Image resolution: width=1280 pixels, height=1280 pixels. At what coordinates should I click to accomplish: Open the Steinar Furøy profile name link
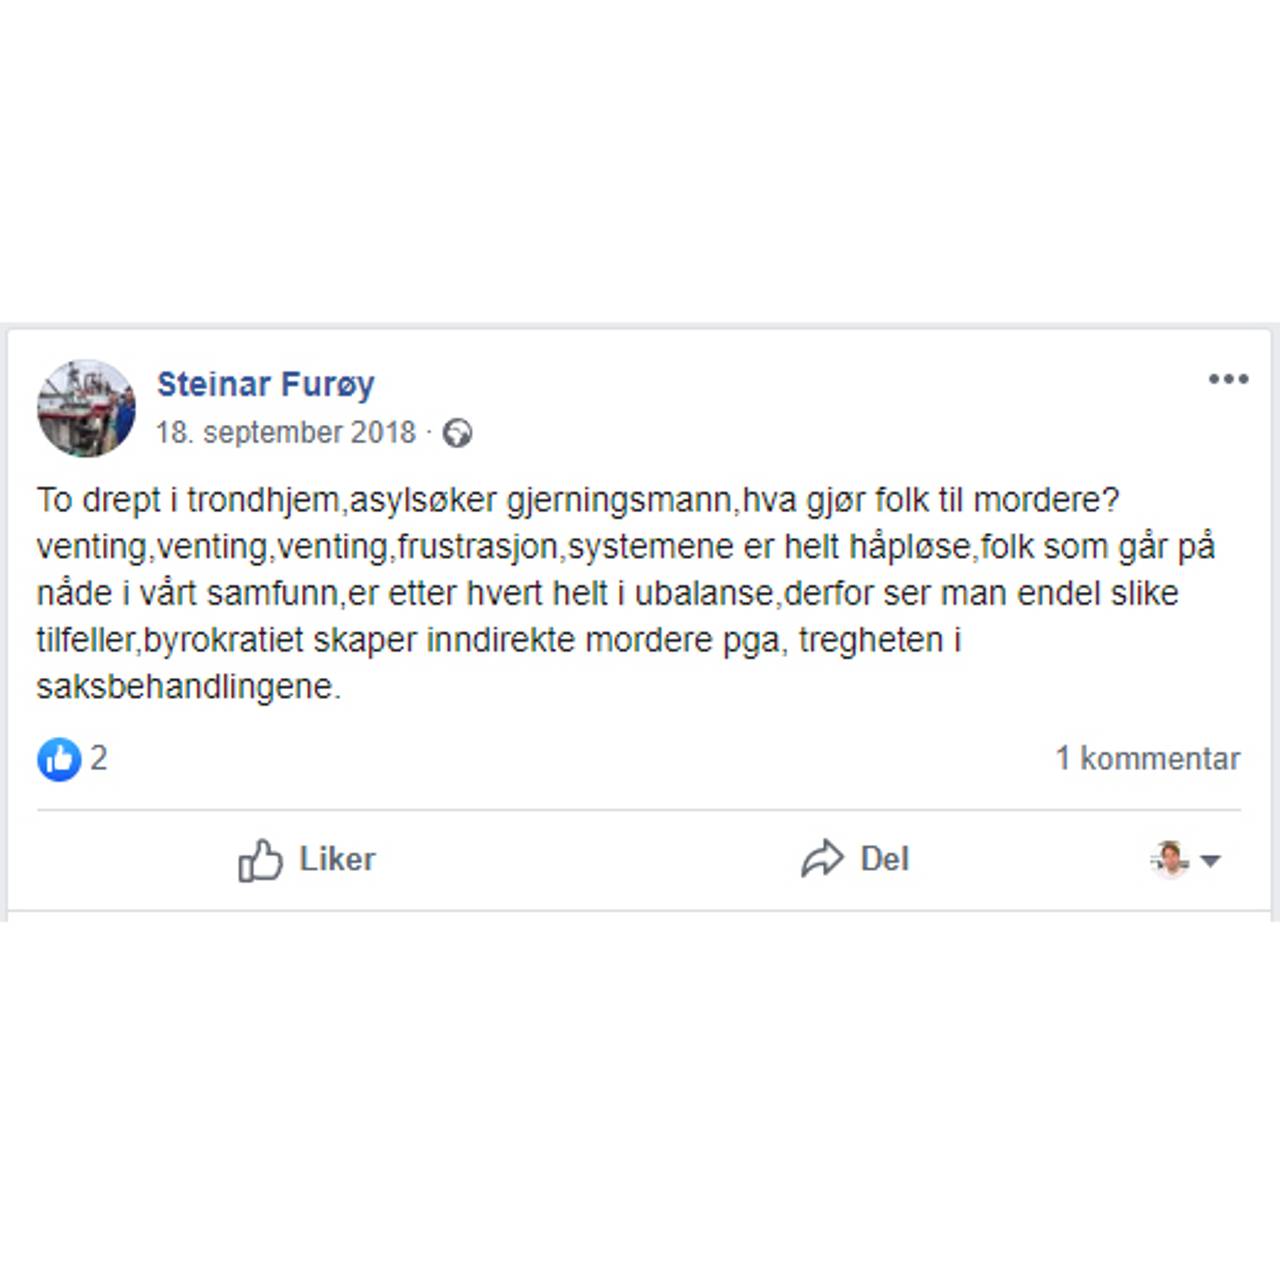(266, 384)
